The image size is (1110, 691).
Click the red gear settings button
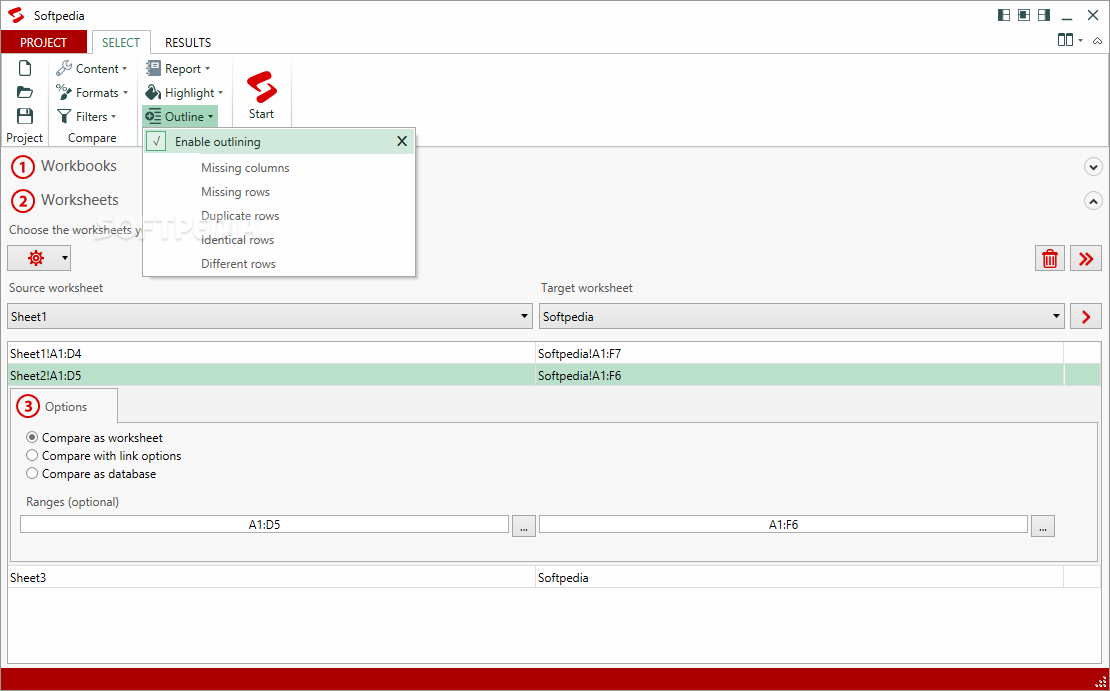pos(35,258)
